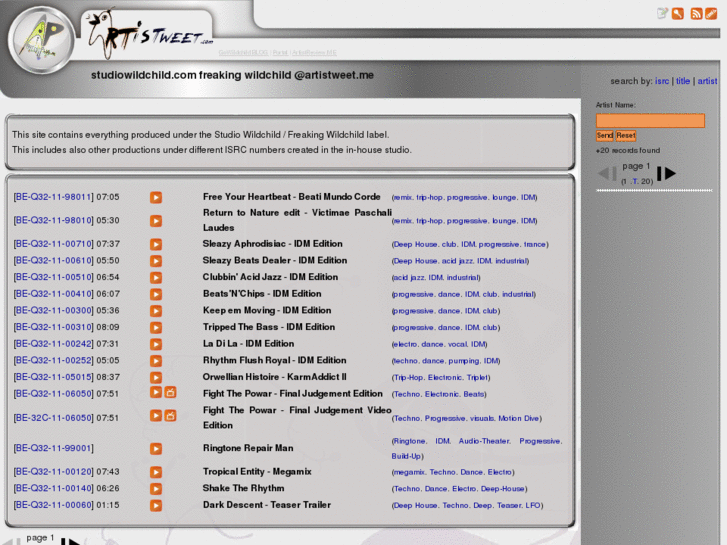Viewport: 727px width, 545px height.
Task: Click the ArtisTweet.com logo banner
Action: (x=149, y=33)
